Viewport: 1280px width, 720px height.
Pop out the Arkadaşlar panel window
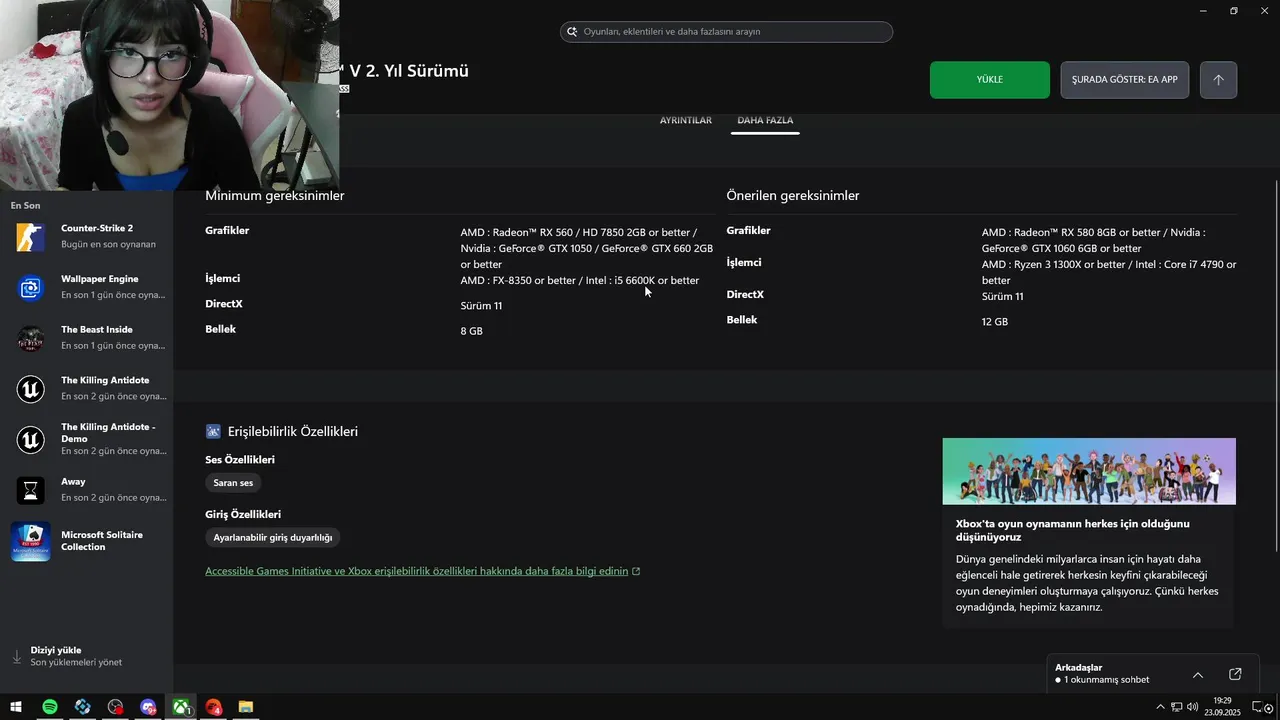[x=1235, y=674]
